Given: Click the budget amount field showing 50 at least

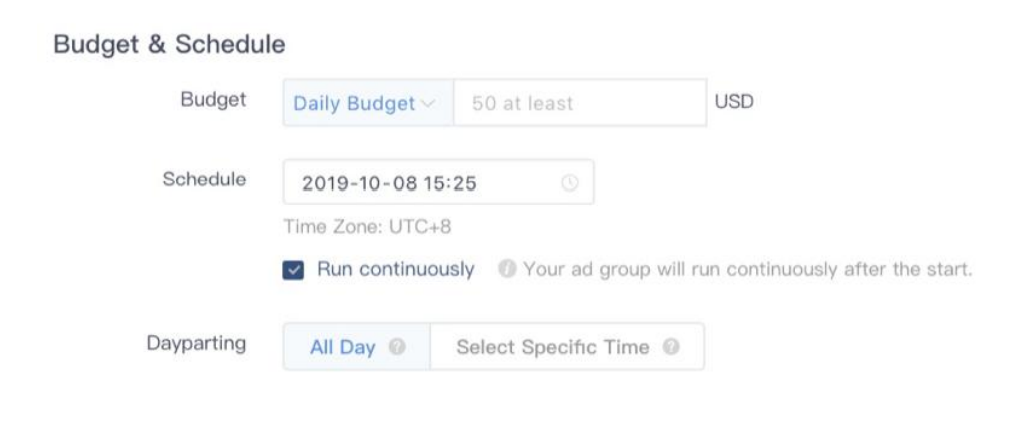Looking at the screenshot, I should 580,103.
